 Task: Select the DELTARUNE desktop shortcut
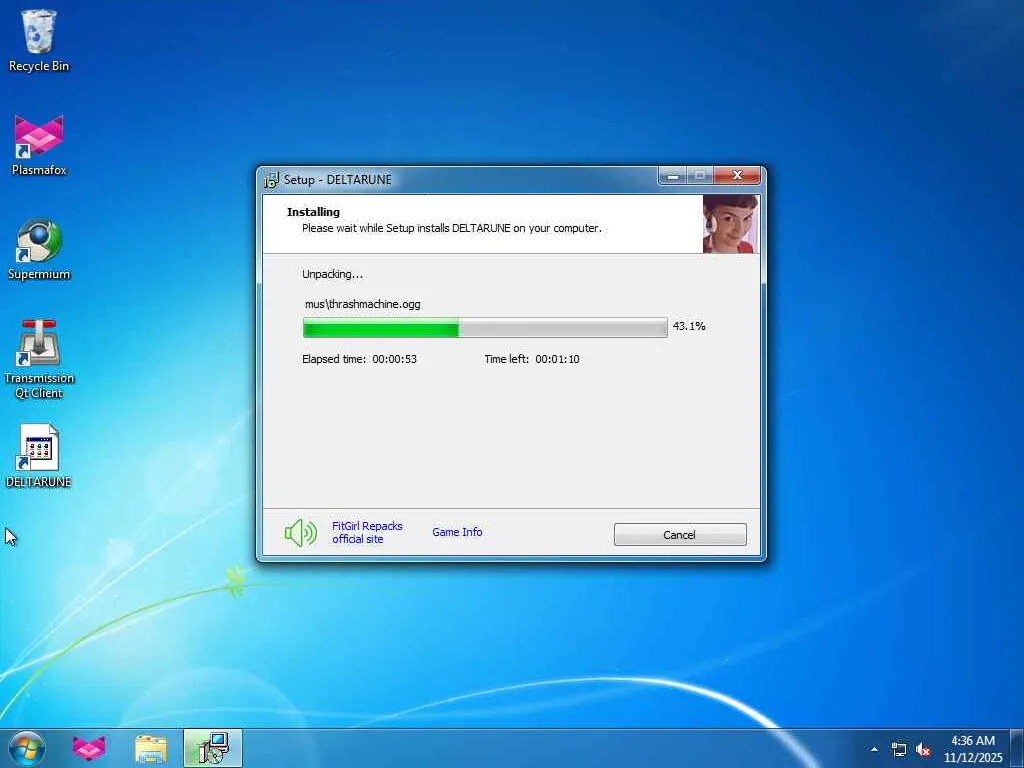click(x=39, y=456)
